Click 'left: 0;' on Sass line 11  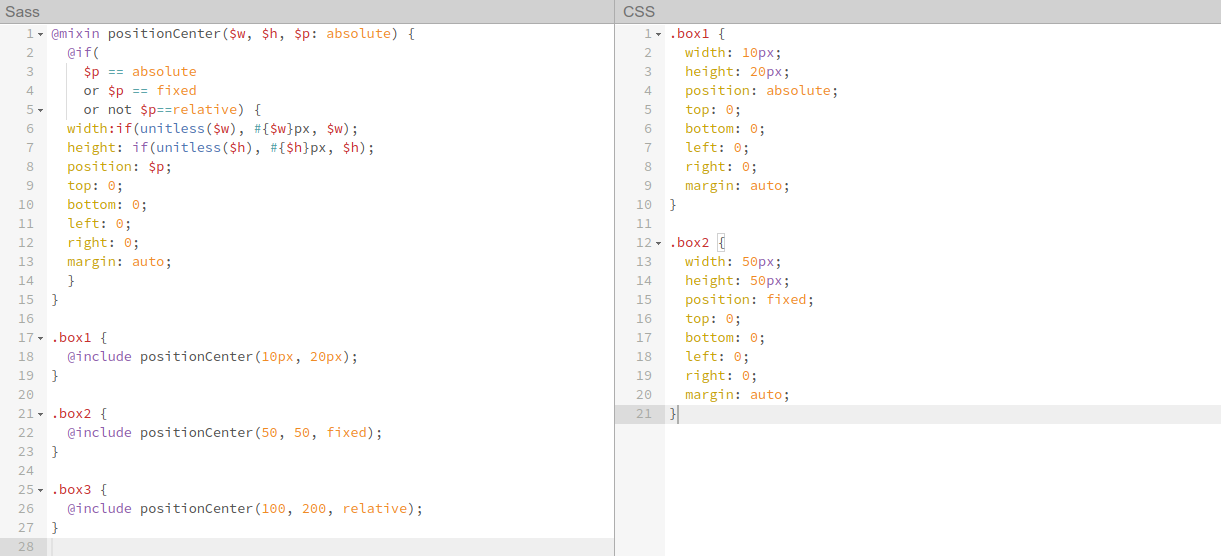click(99, 223)
